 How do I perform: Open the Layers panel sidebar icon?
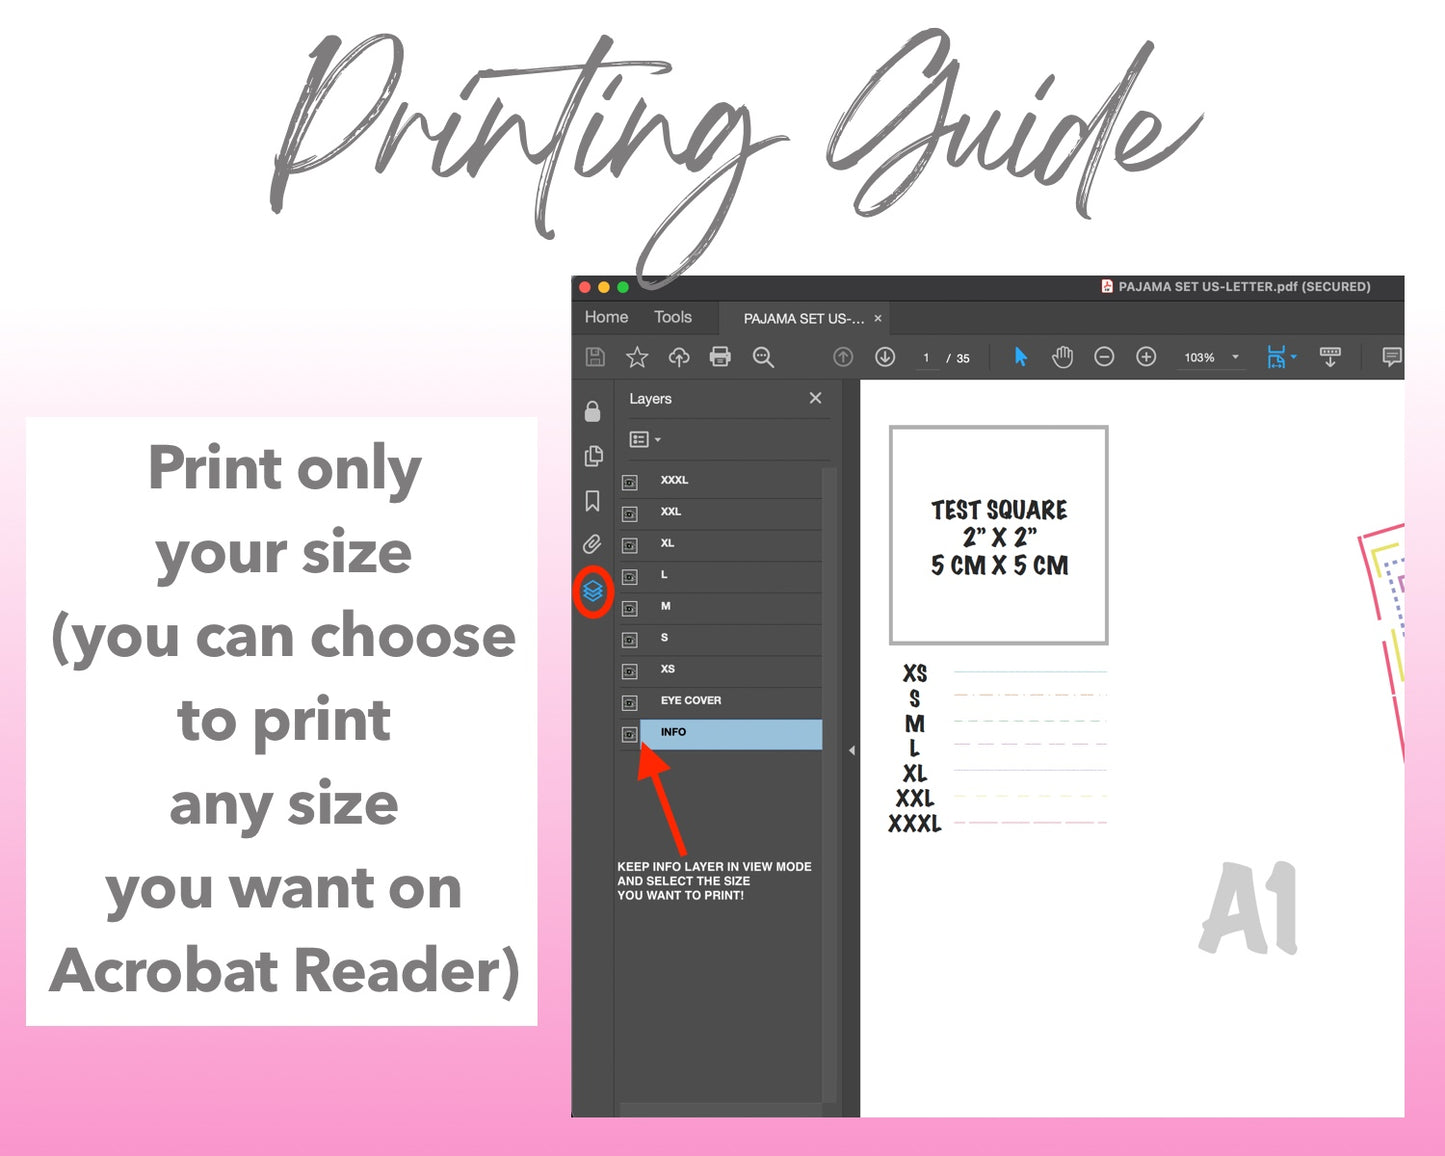(593, 592)
